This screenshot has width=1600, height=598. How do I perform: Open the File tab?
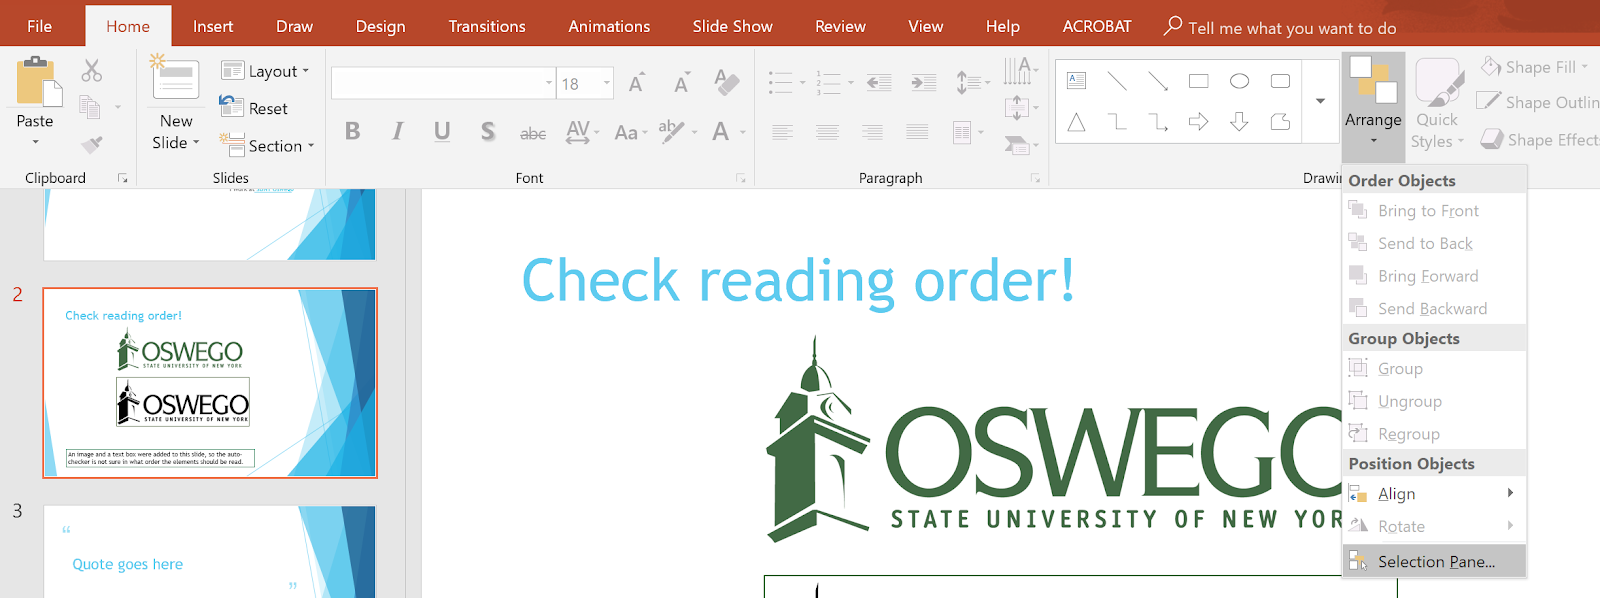click(40, 26)
